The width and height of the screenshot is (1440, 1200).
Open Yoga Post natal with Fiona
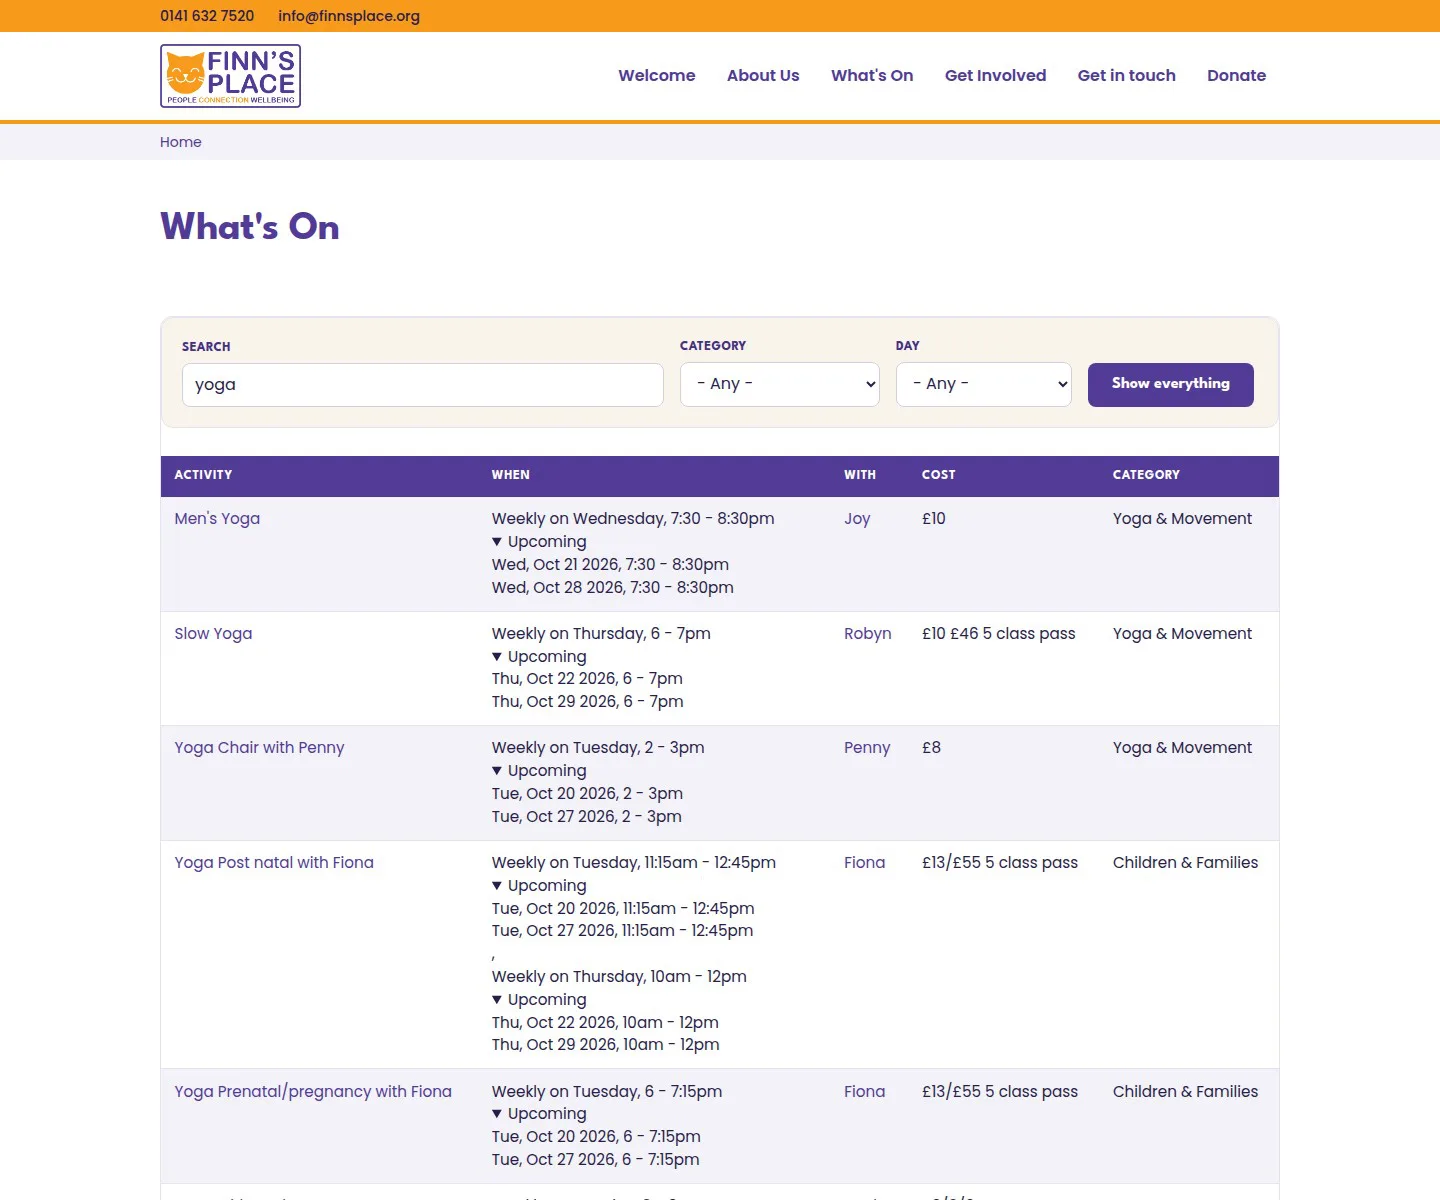pyautogui.click(x=274, y=863)
